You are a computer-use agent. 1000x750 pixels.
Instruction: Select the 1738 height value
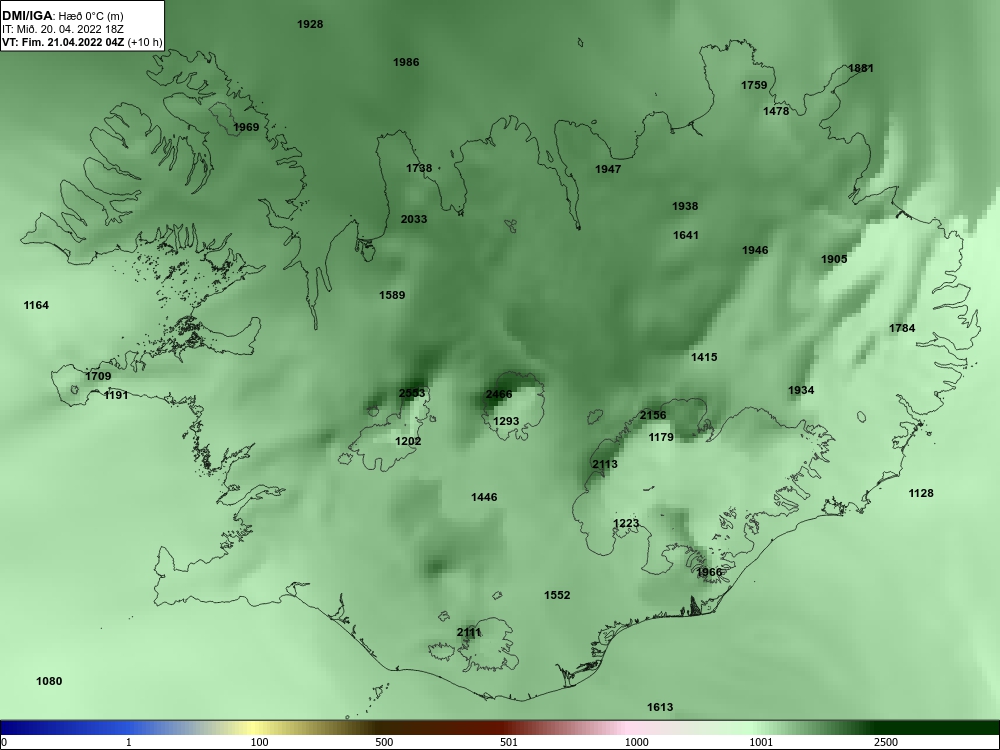click(x=419, y=168)
